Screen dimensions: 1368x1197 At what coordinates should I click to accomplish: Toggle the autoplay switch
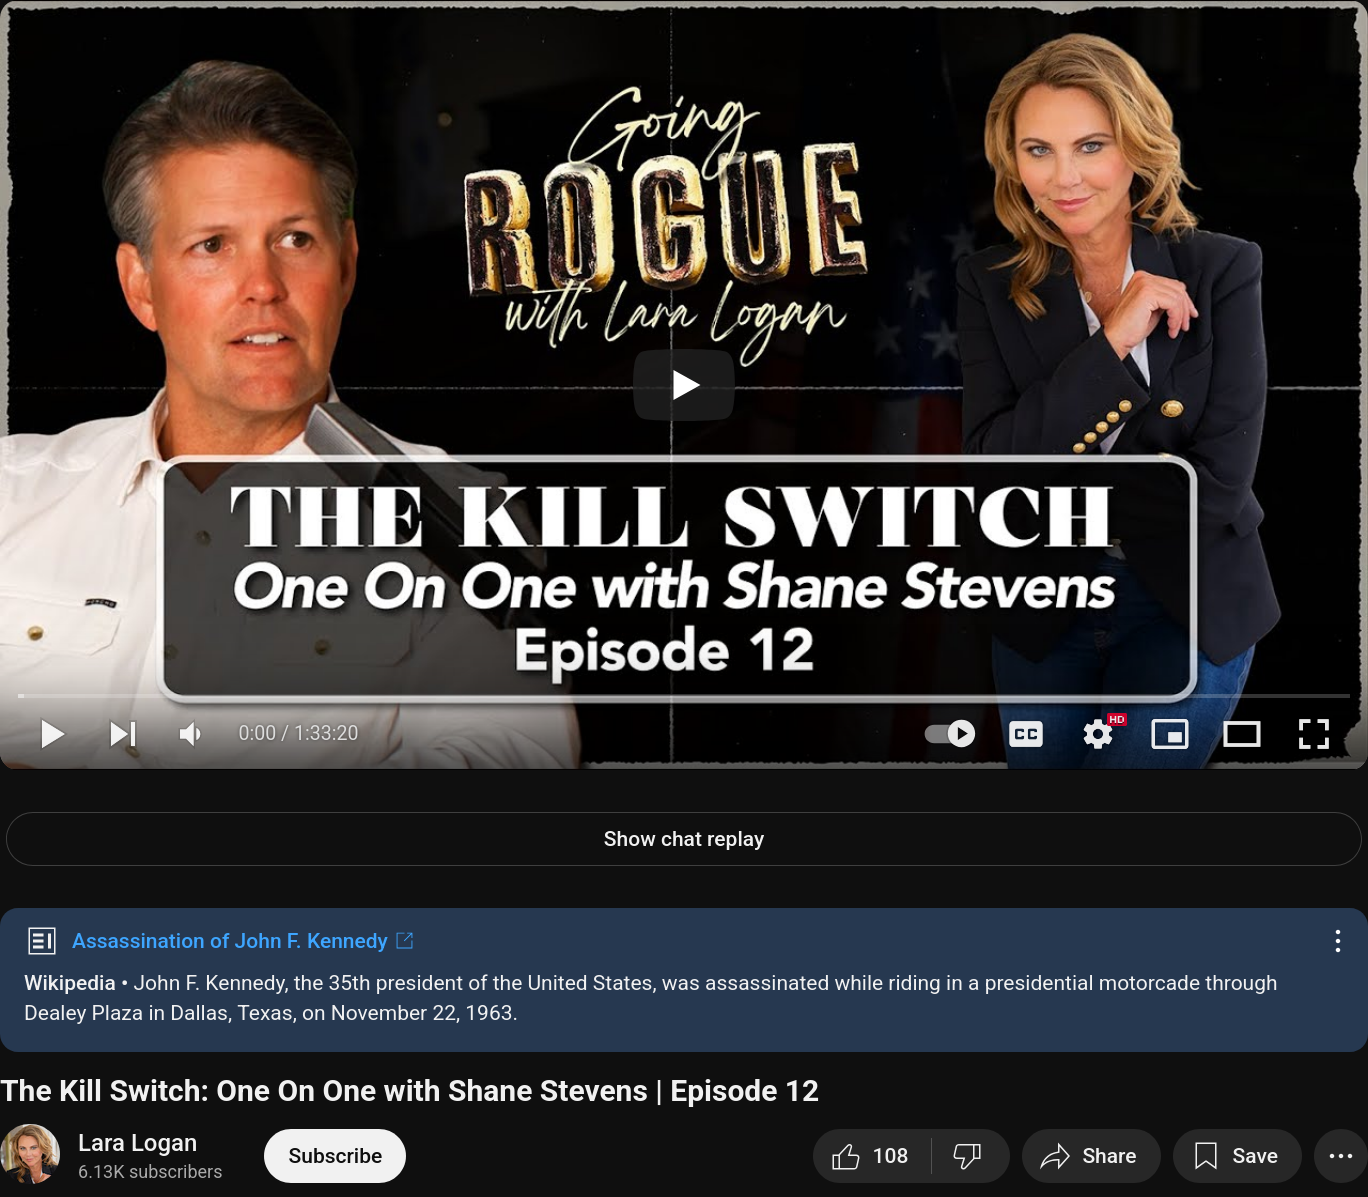tap(950, 734)
